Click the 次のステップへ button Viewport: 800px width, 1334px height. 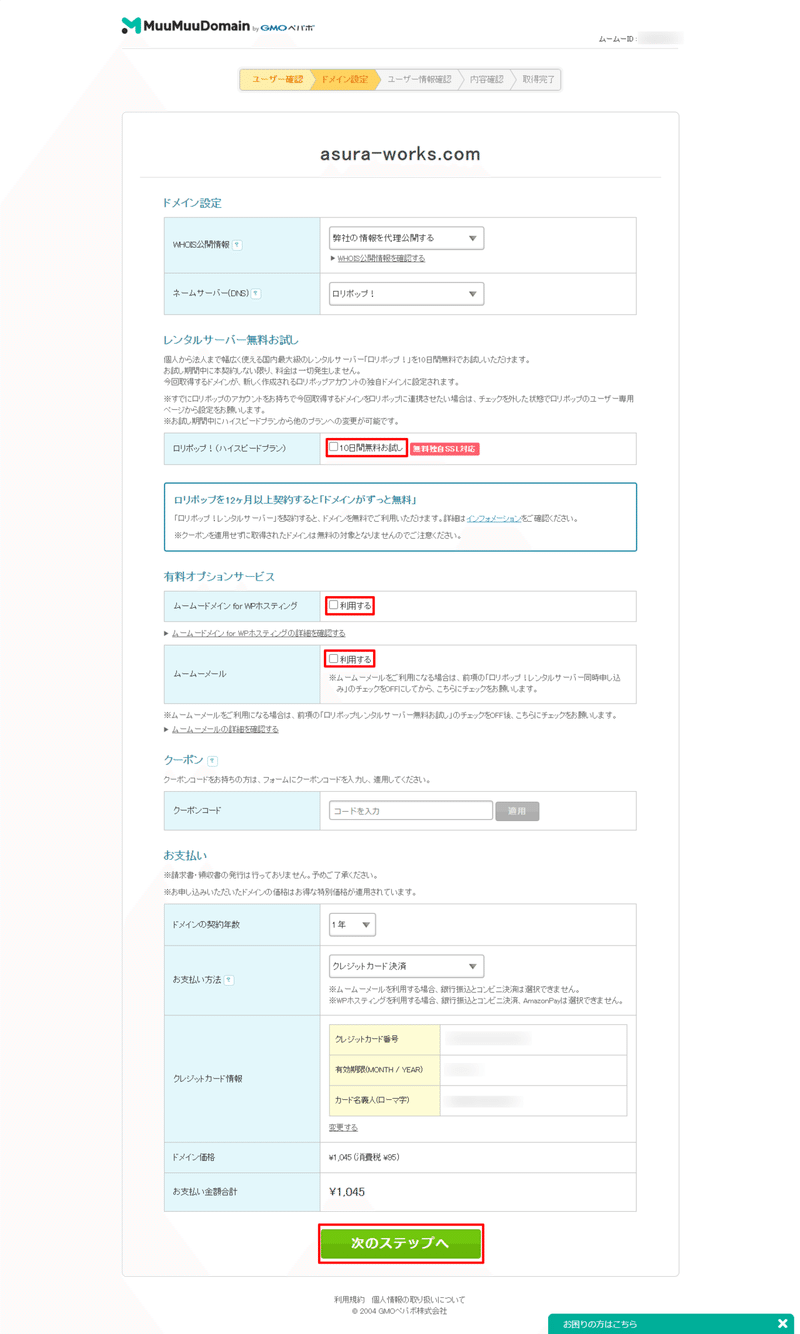(401, 1243)
